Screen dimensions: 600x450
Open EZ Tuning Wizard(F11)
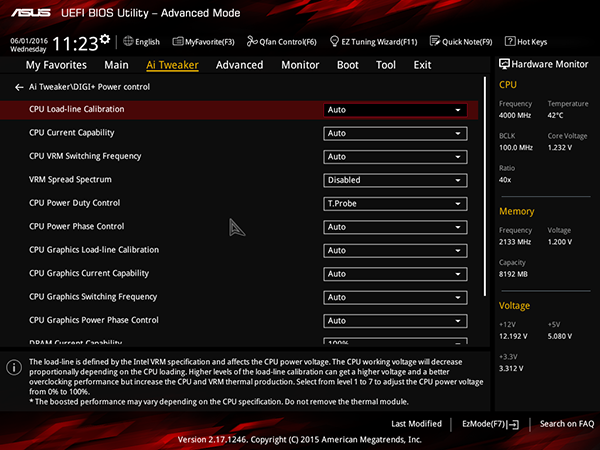pos(379,42)
